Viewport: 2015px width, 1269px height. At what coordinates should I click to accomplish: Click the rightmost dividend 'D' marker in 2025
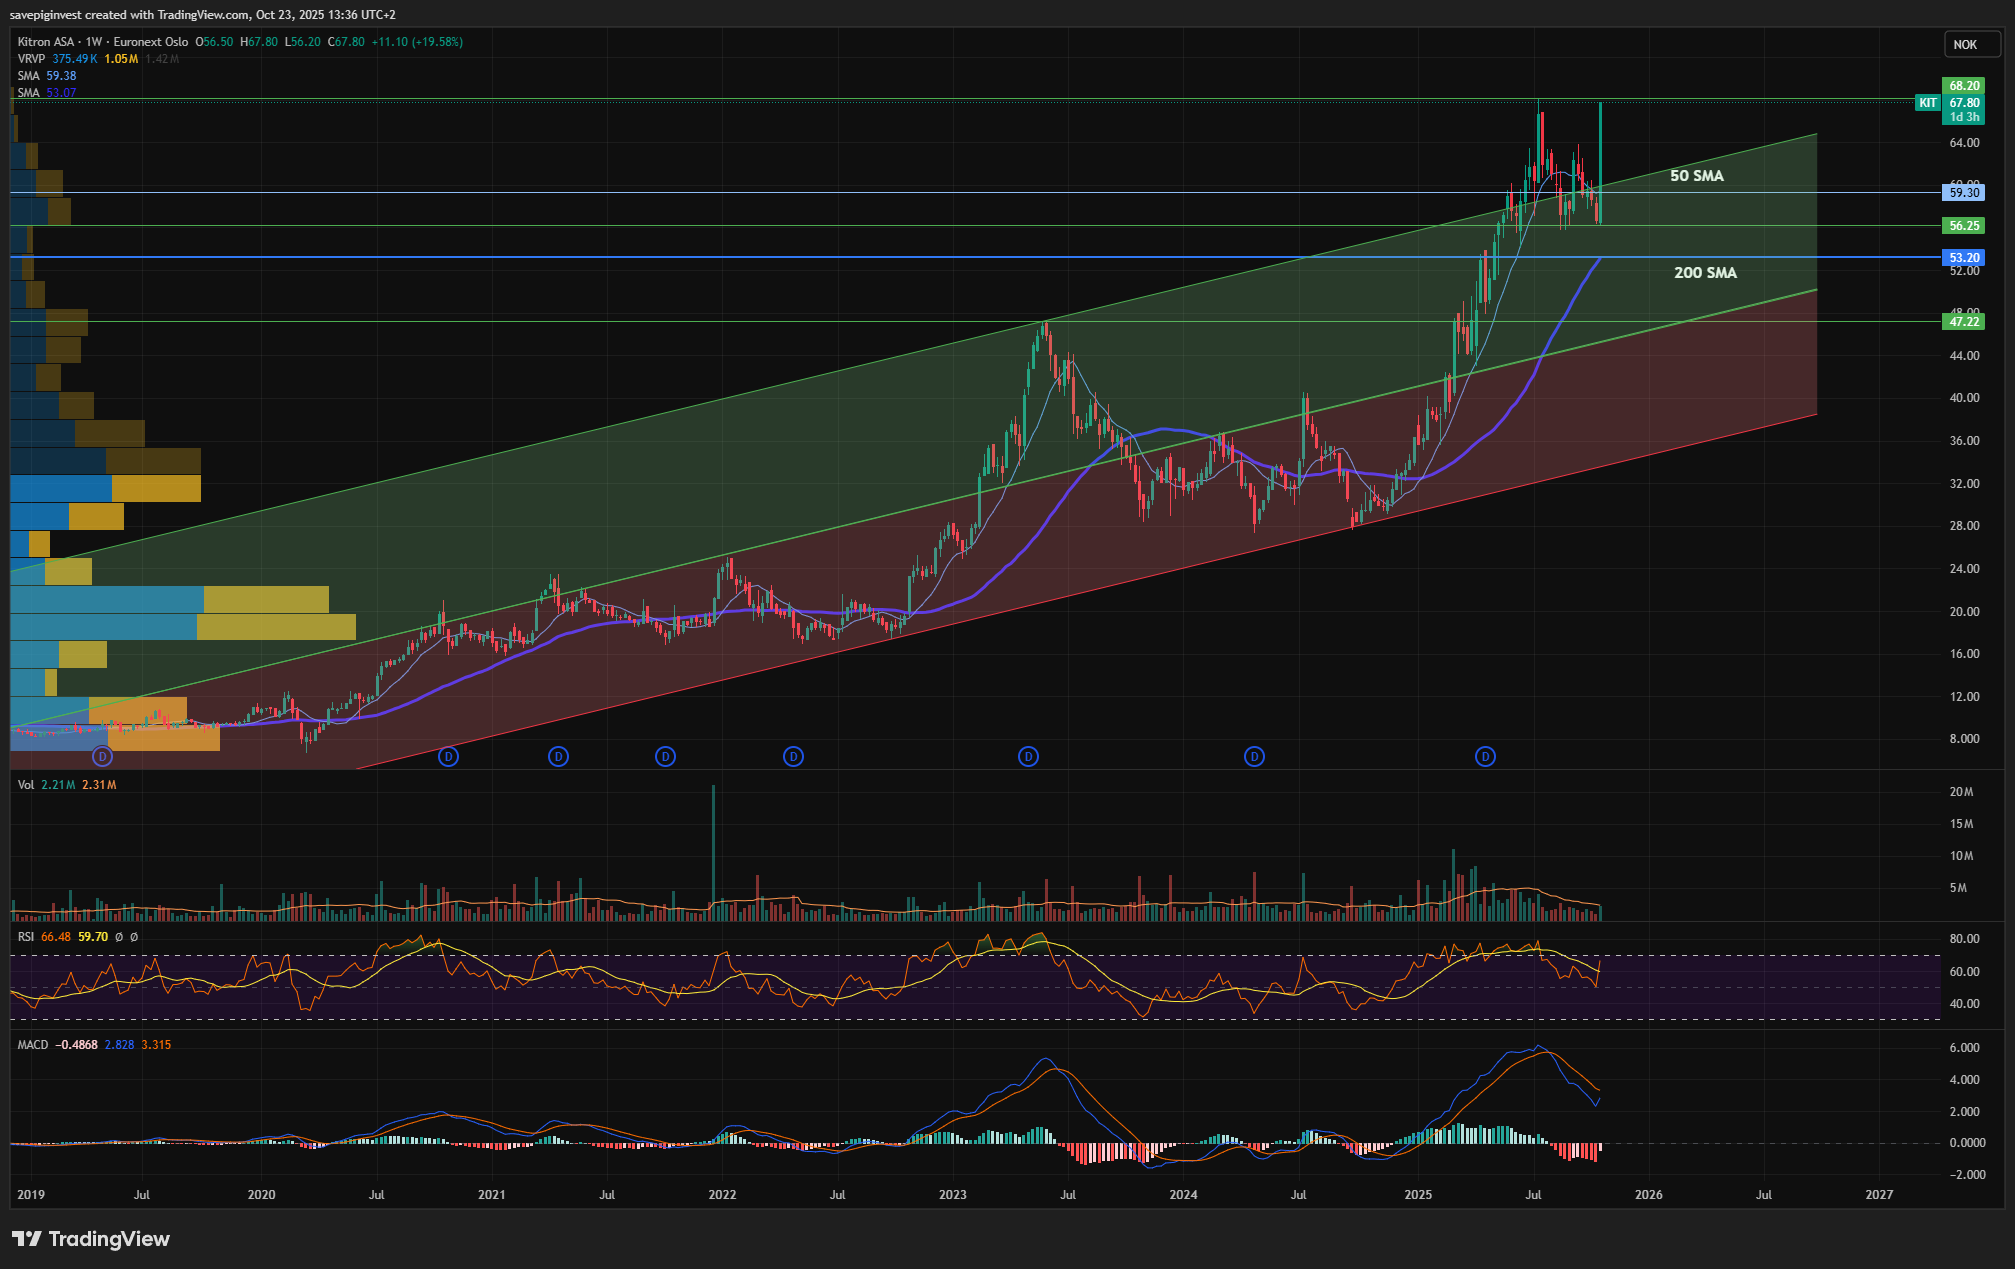click(x=1485, y=757)
